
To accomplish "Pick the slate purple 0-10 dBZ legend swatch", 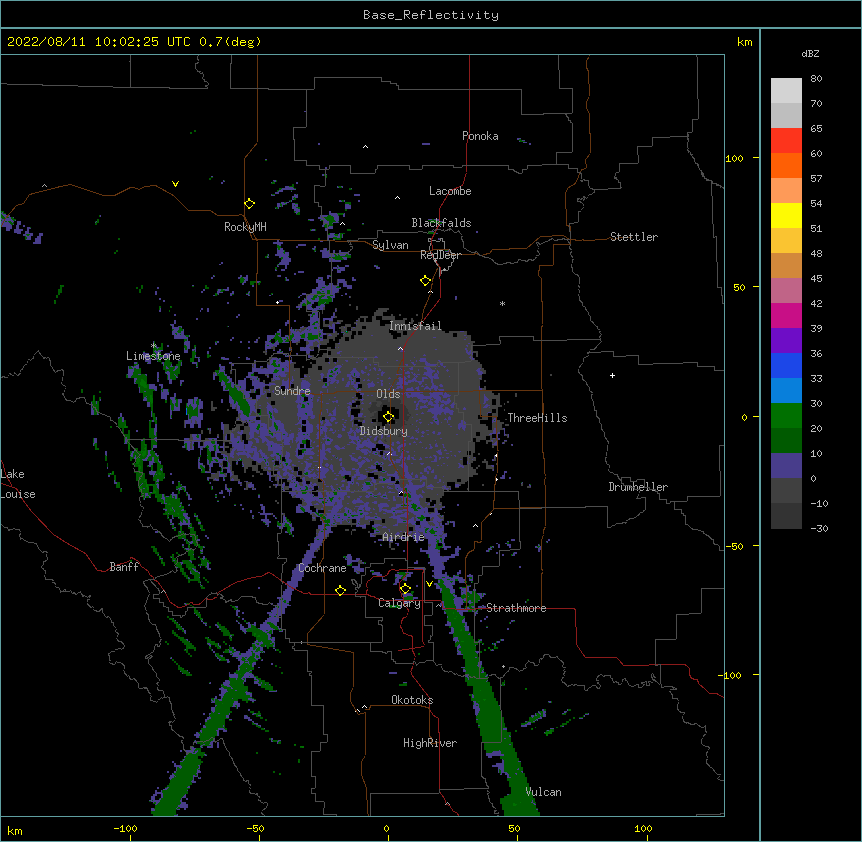I will tap(786, 466).
